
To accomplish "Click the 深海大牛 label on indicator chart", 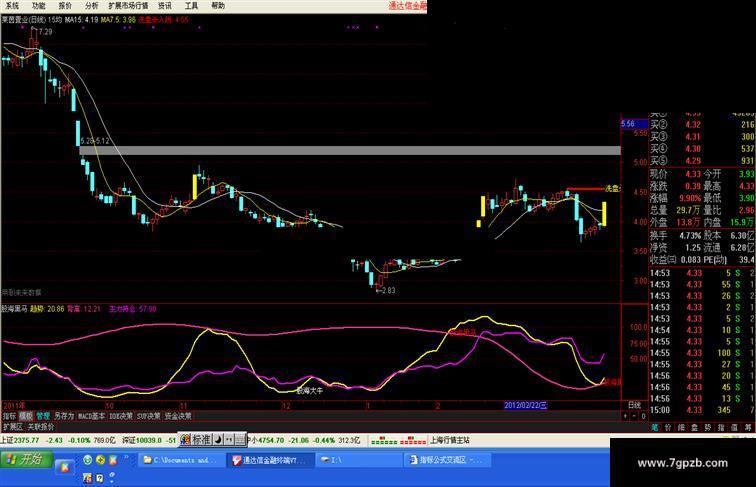I will pos(309,391).
